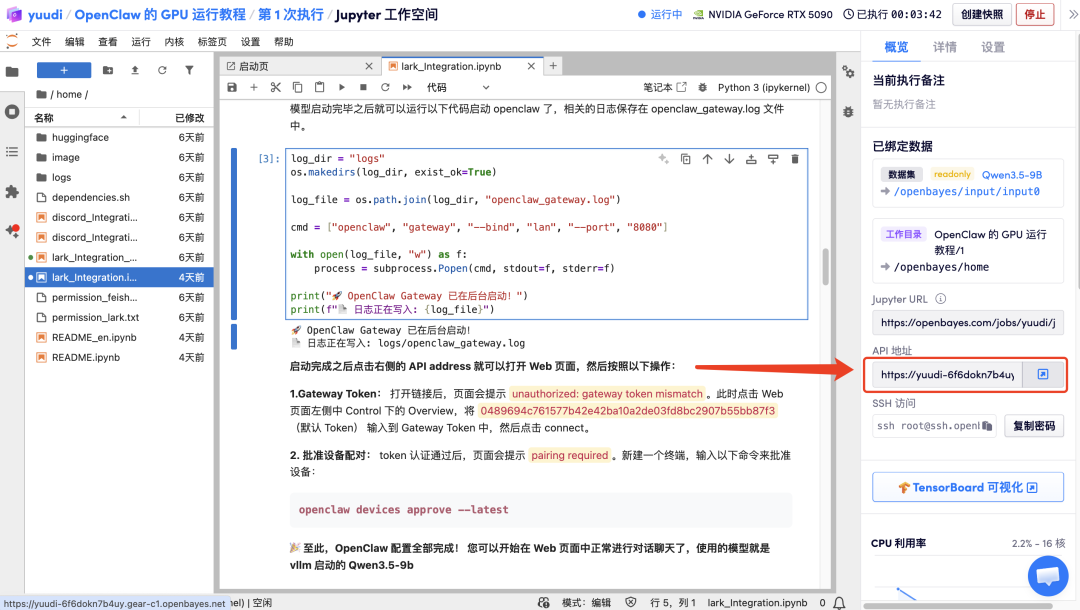Click the yuudi user link in breadcrumb
Screen dimensions: 1080x610
[x=45, y=14]
